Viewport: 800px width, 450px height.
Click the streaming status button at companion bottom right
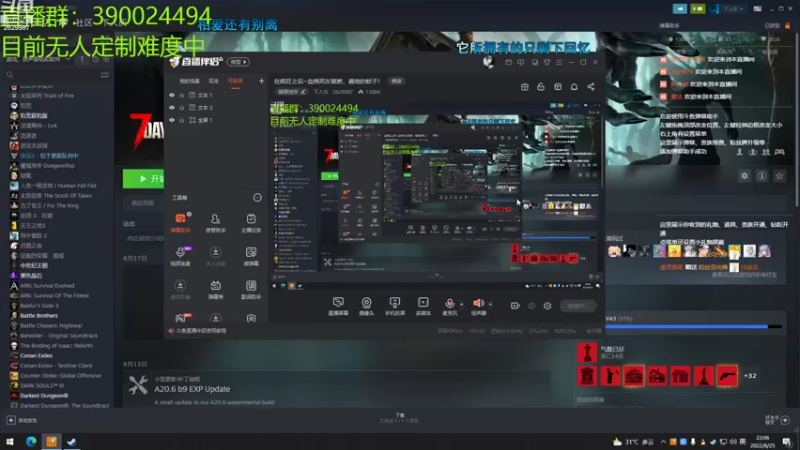pos(578,306)
